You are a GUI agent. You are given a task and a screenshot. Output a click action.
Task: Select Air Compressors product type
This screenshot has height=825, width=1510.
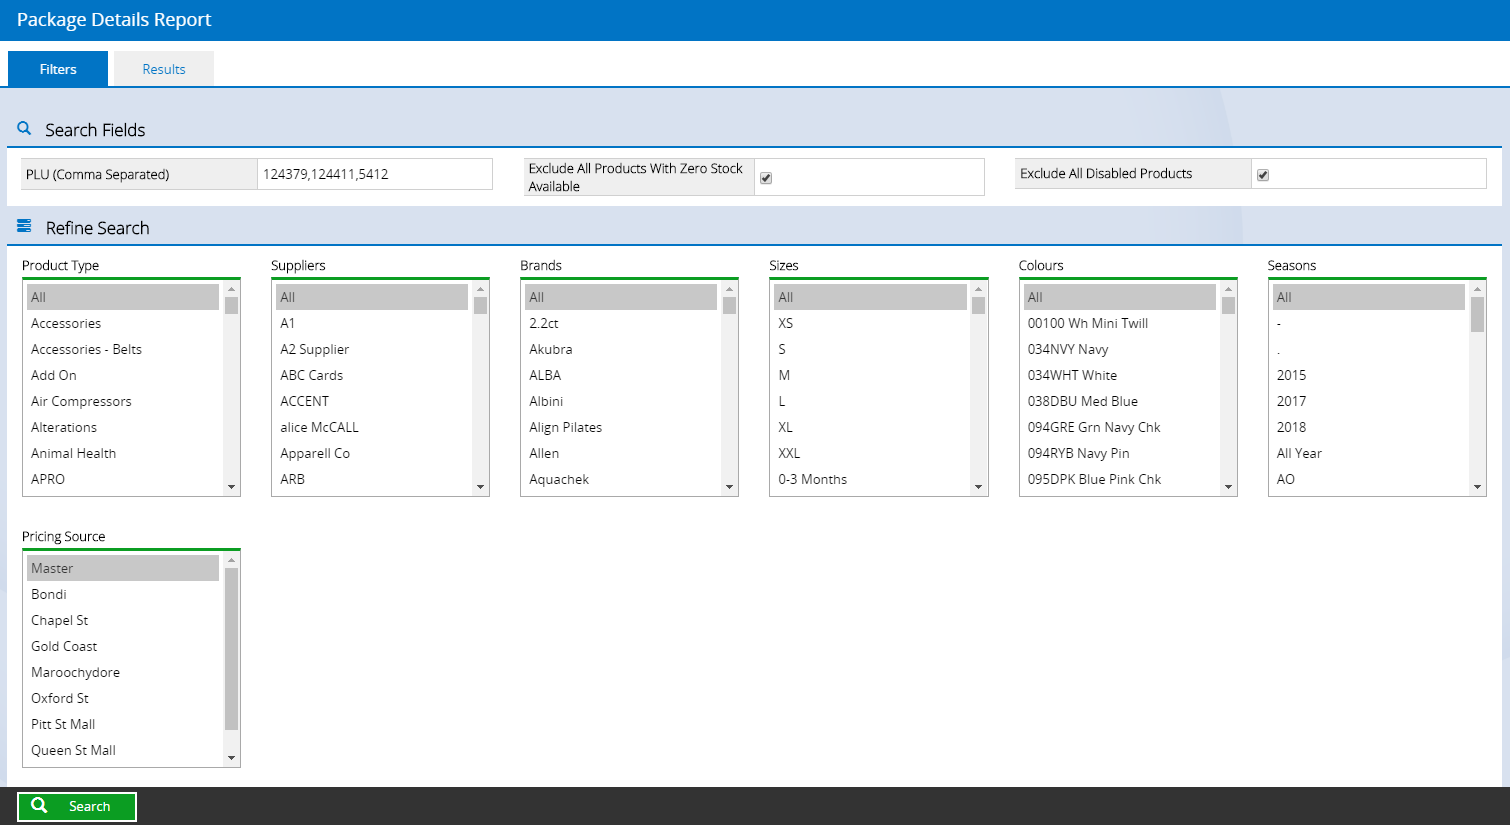[123, 401]
